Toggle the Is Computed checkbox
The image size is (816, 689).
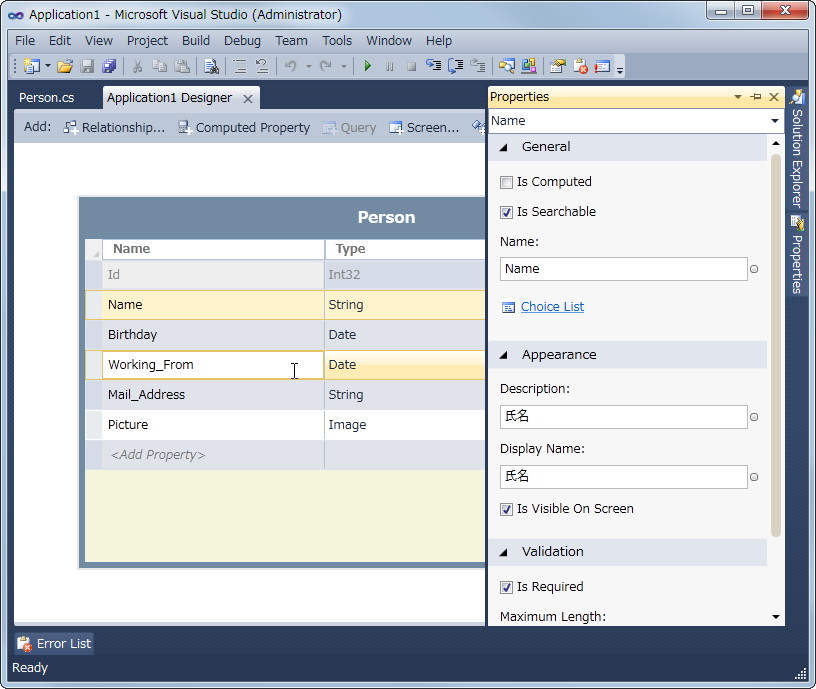click(506, 182)
